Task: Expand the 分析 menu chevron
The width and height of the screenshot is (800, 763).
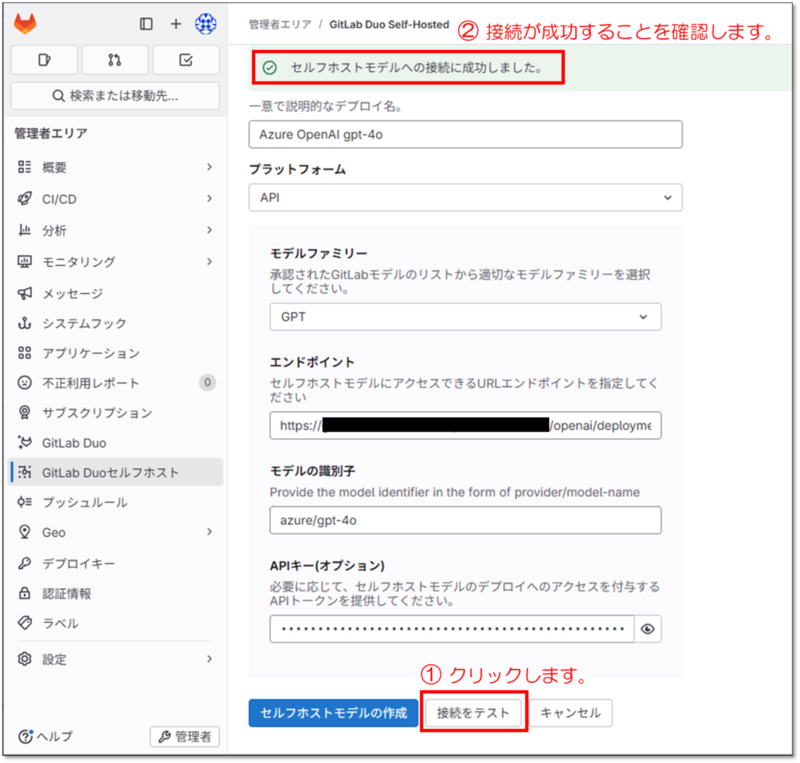Action: (209, 230)
